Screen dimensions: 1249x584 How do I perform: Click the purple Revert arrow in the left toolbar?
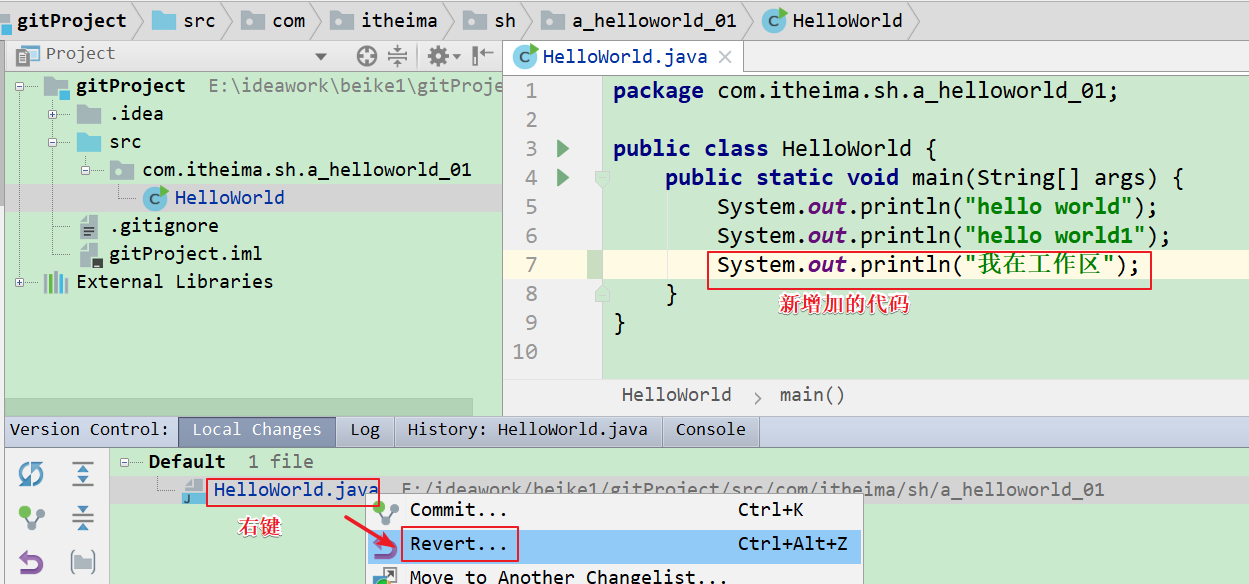31,562
